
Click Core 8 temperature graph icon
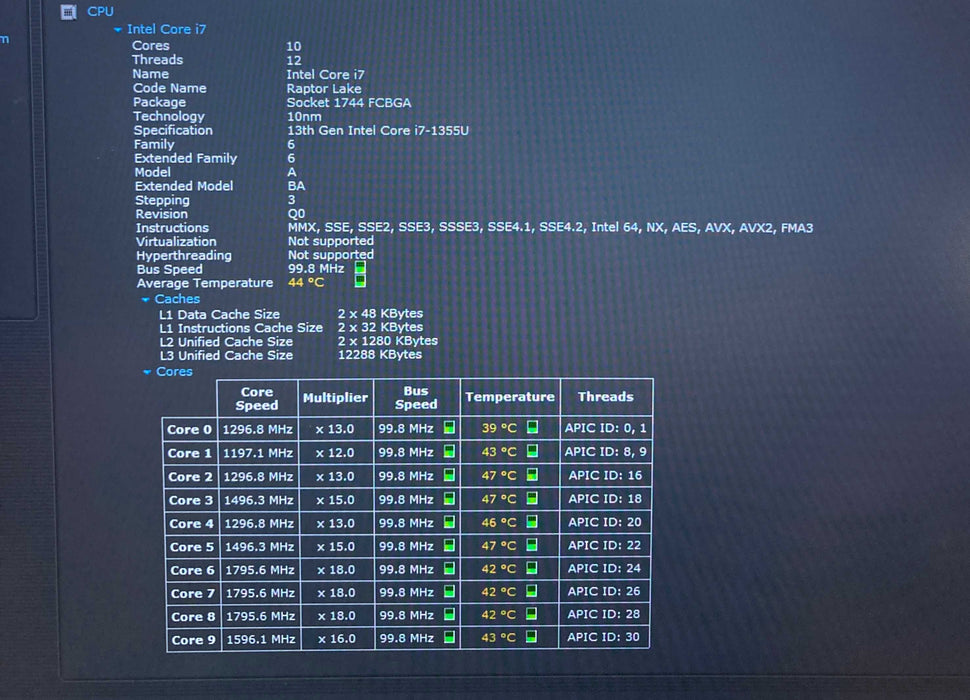531,614
